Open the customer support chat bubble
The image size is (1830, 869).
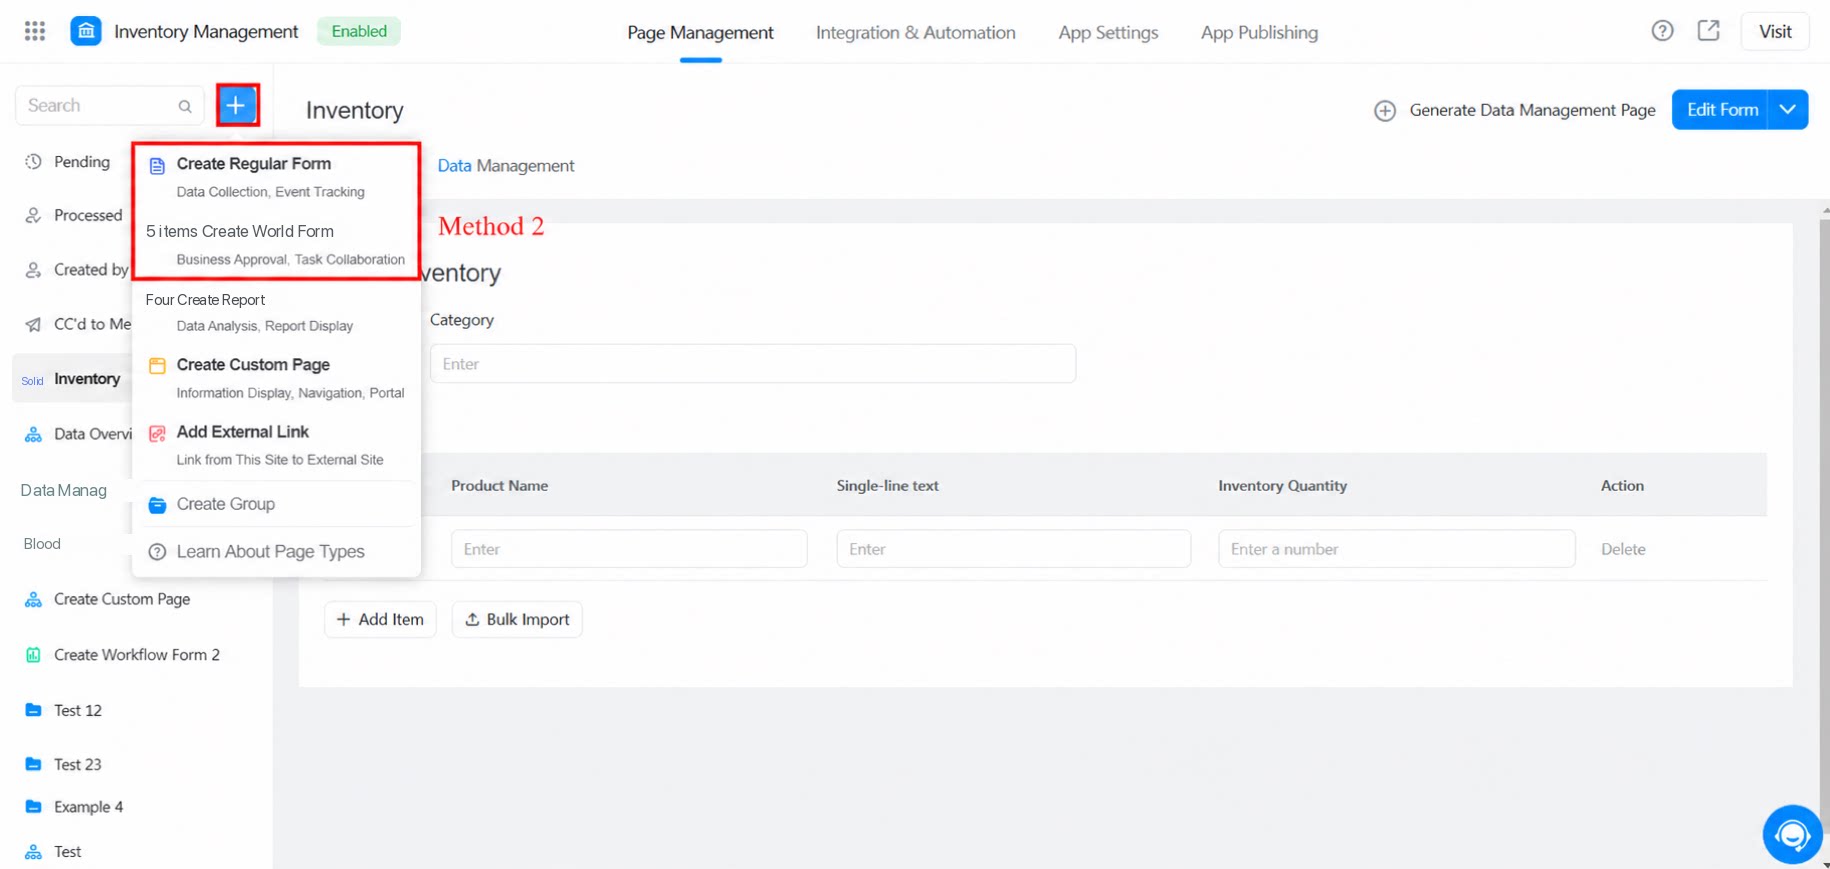[1792, 834]
